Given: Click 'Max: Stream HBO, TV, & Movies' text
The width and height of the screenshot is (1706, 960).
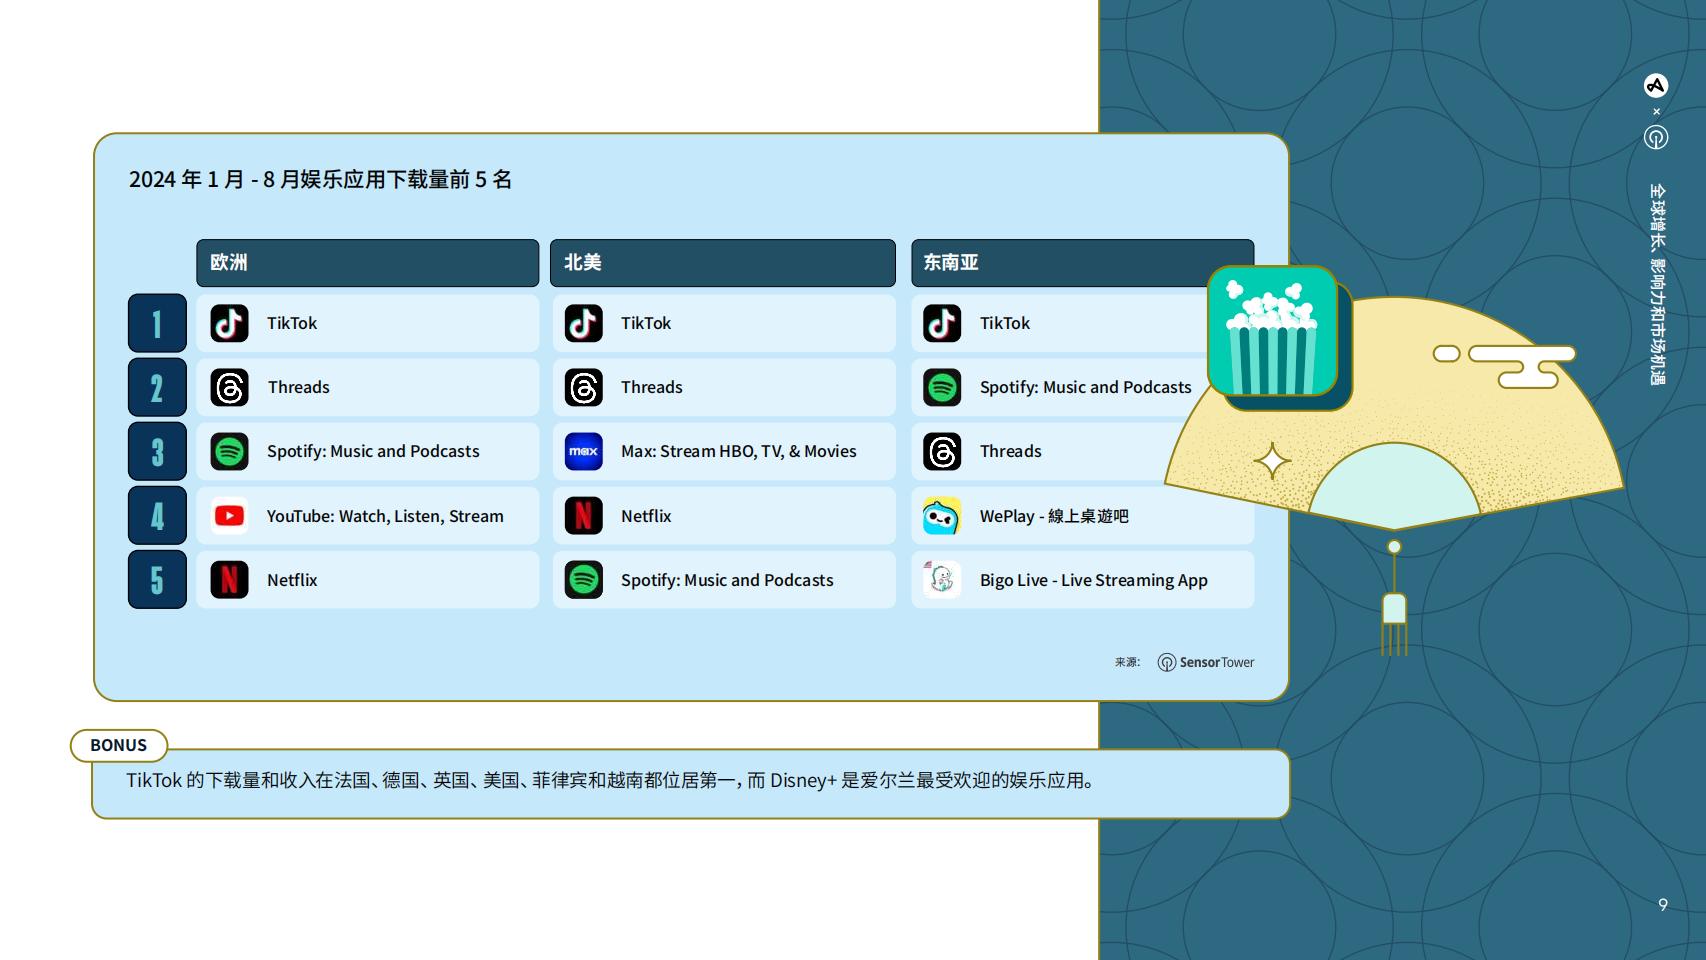Looking at the screenshot, I should click(739, 451).
